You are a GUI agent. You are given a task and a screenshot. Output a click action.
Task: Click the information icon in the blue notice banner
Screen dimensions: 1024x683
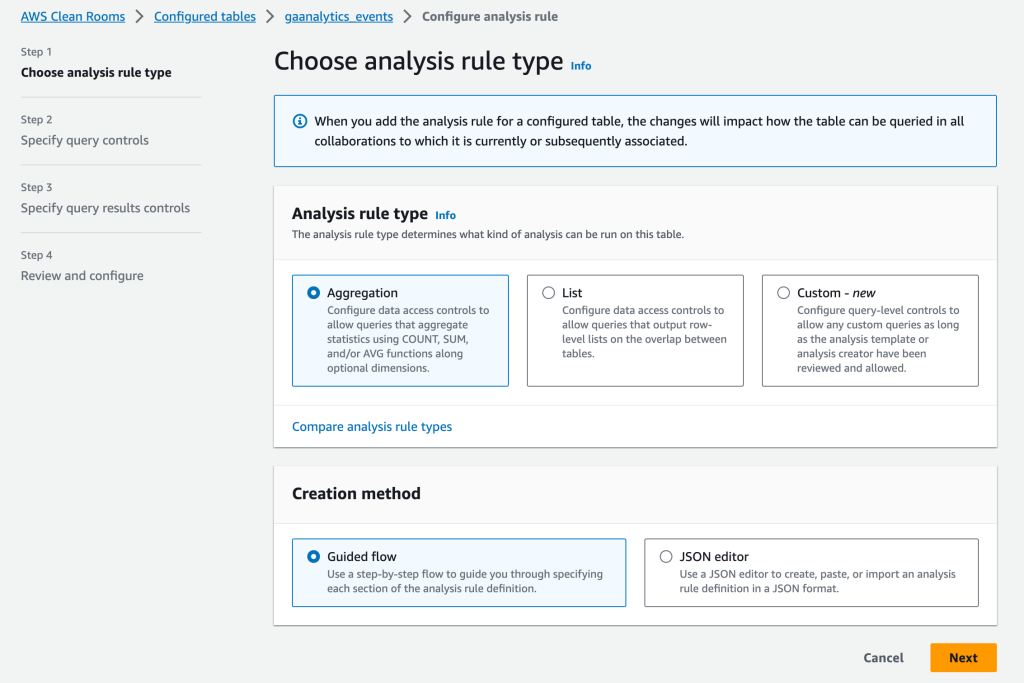pos(299,119)
